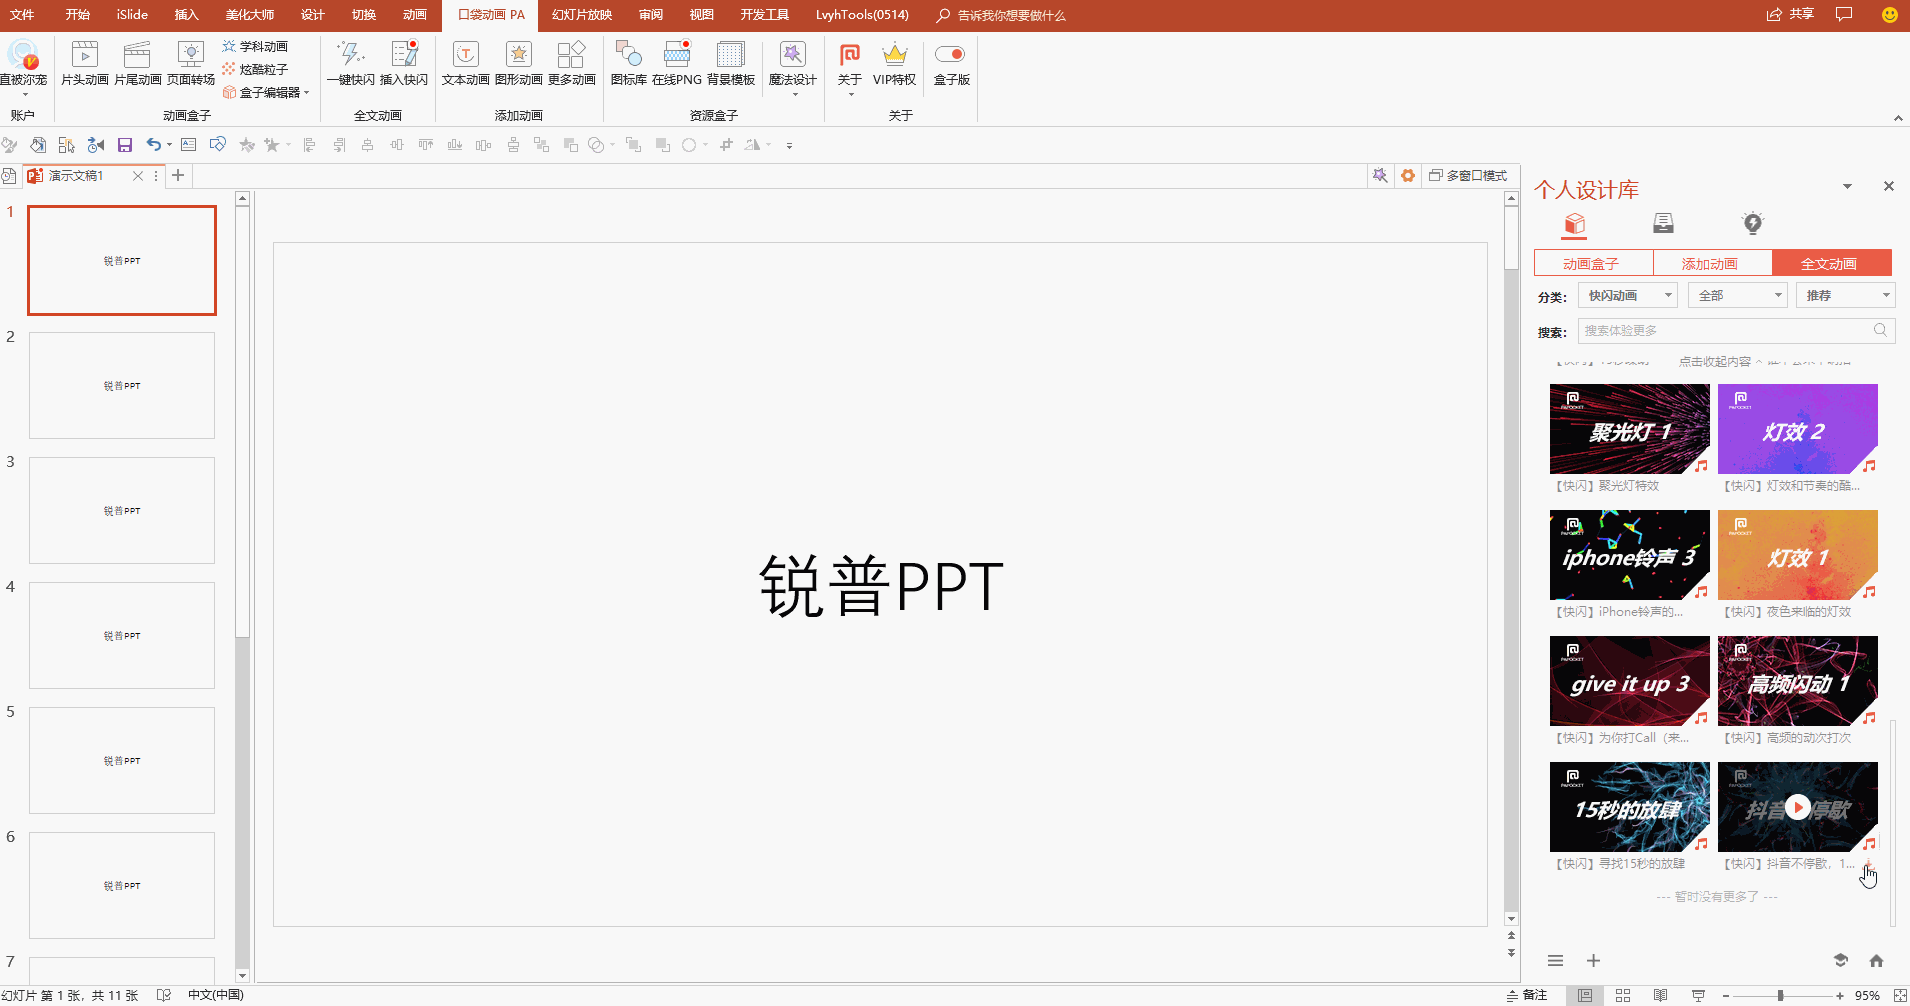This screenshot has width=1910, height=1006.
Task: Choose the give it up 3 template
Action: point(1630,681)
